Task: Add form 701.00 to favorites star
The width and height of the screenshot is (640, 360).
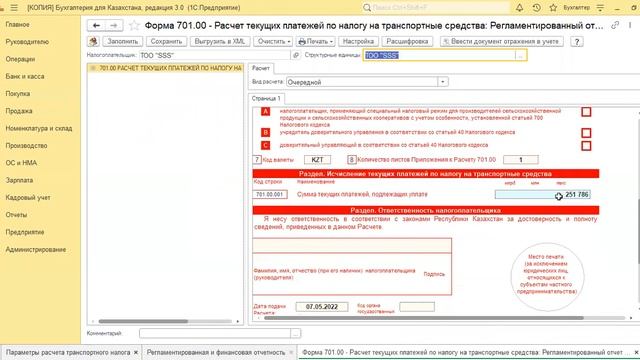Action: coord(134,26)
